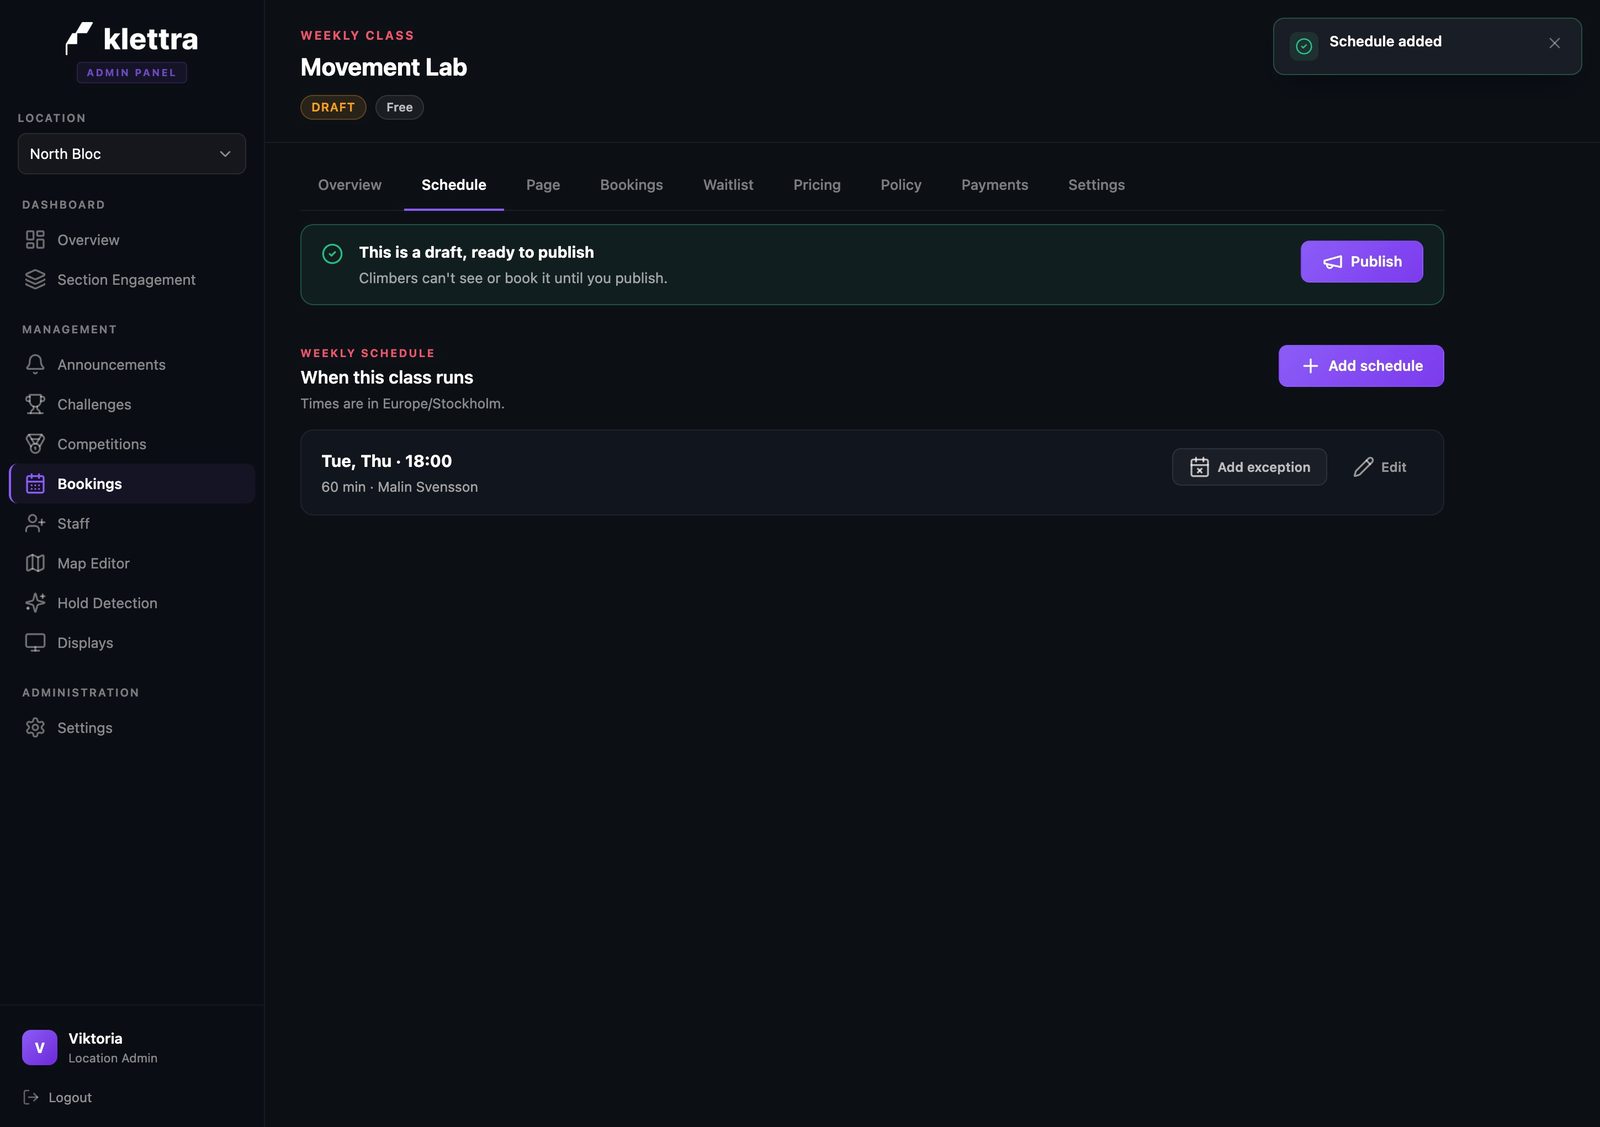Open Displays via the monitor icon
The height and width of the screenshot is (1127, 1600).
pos(35,643)
